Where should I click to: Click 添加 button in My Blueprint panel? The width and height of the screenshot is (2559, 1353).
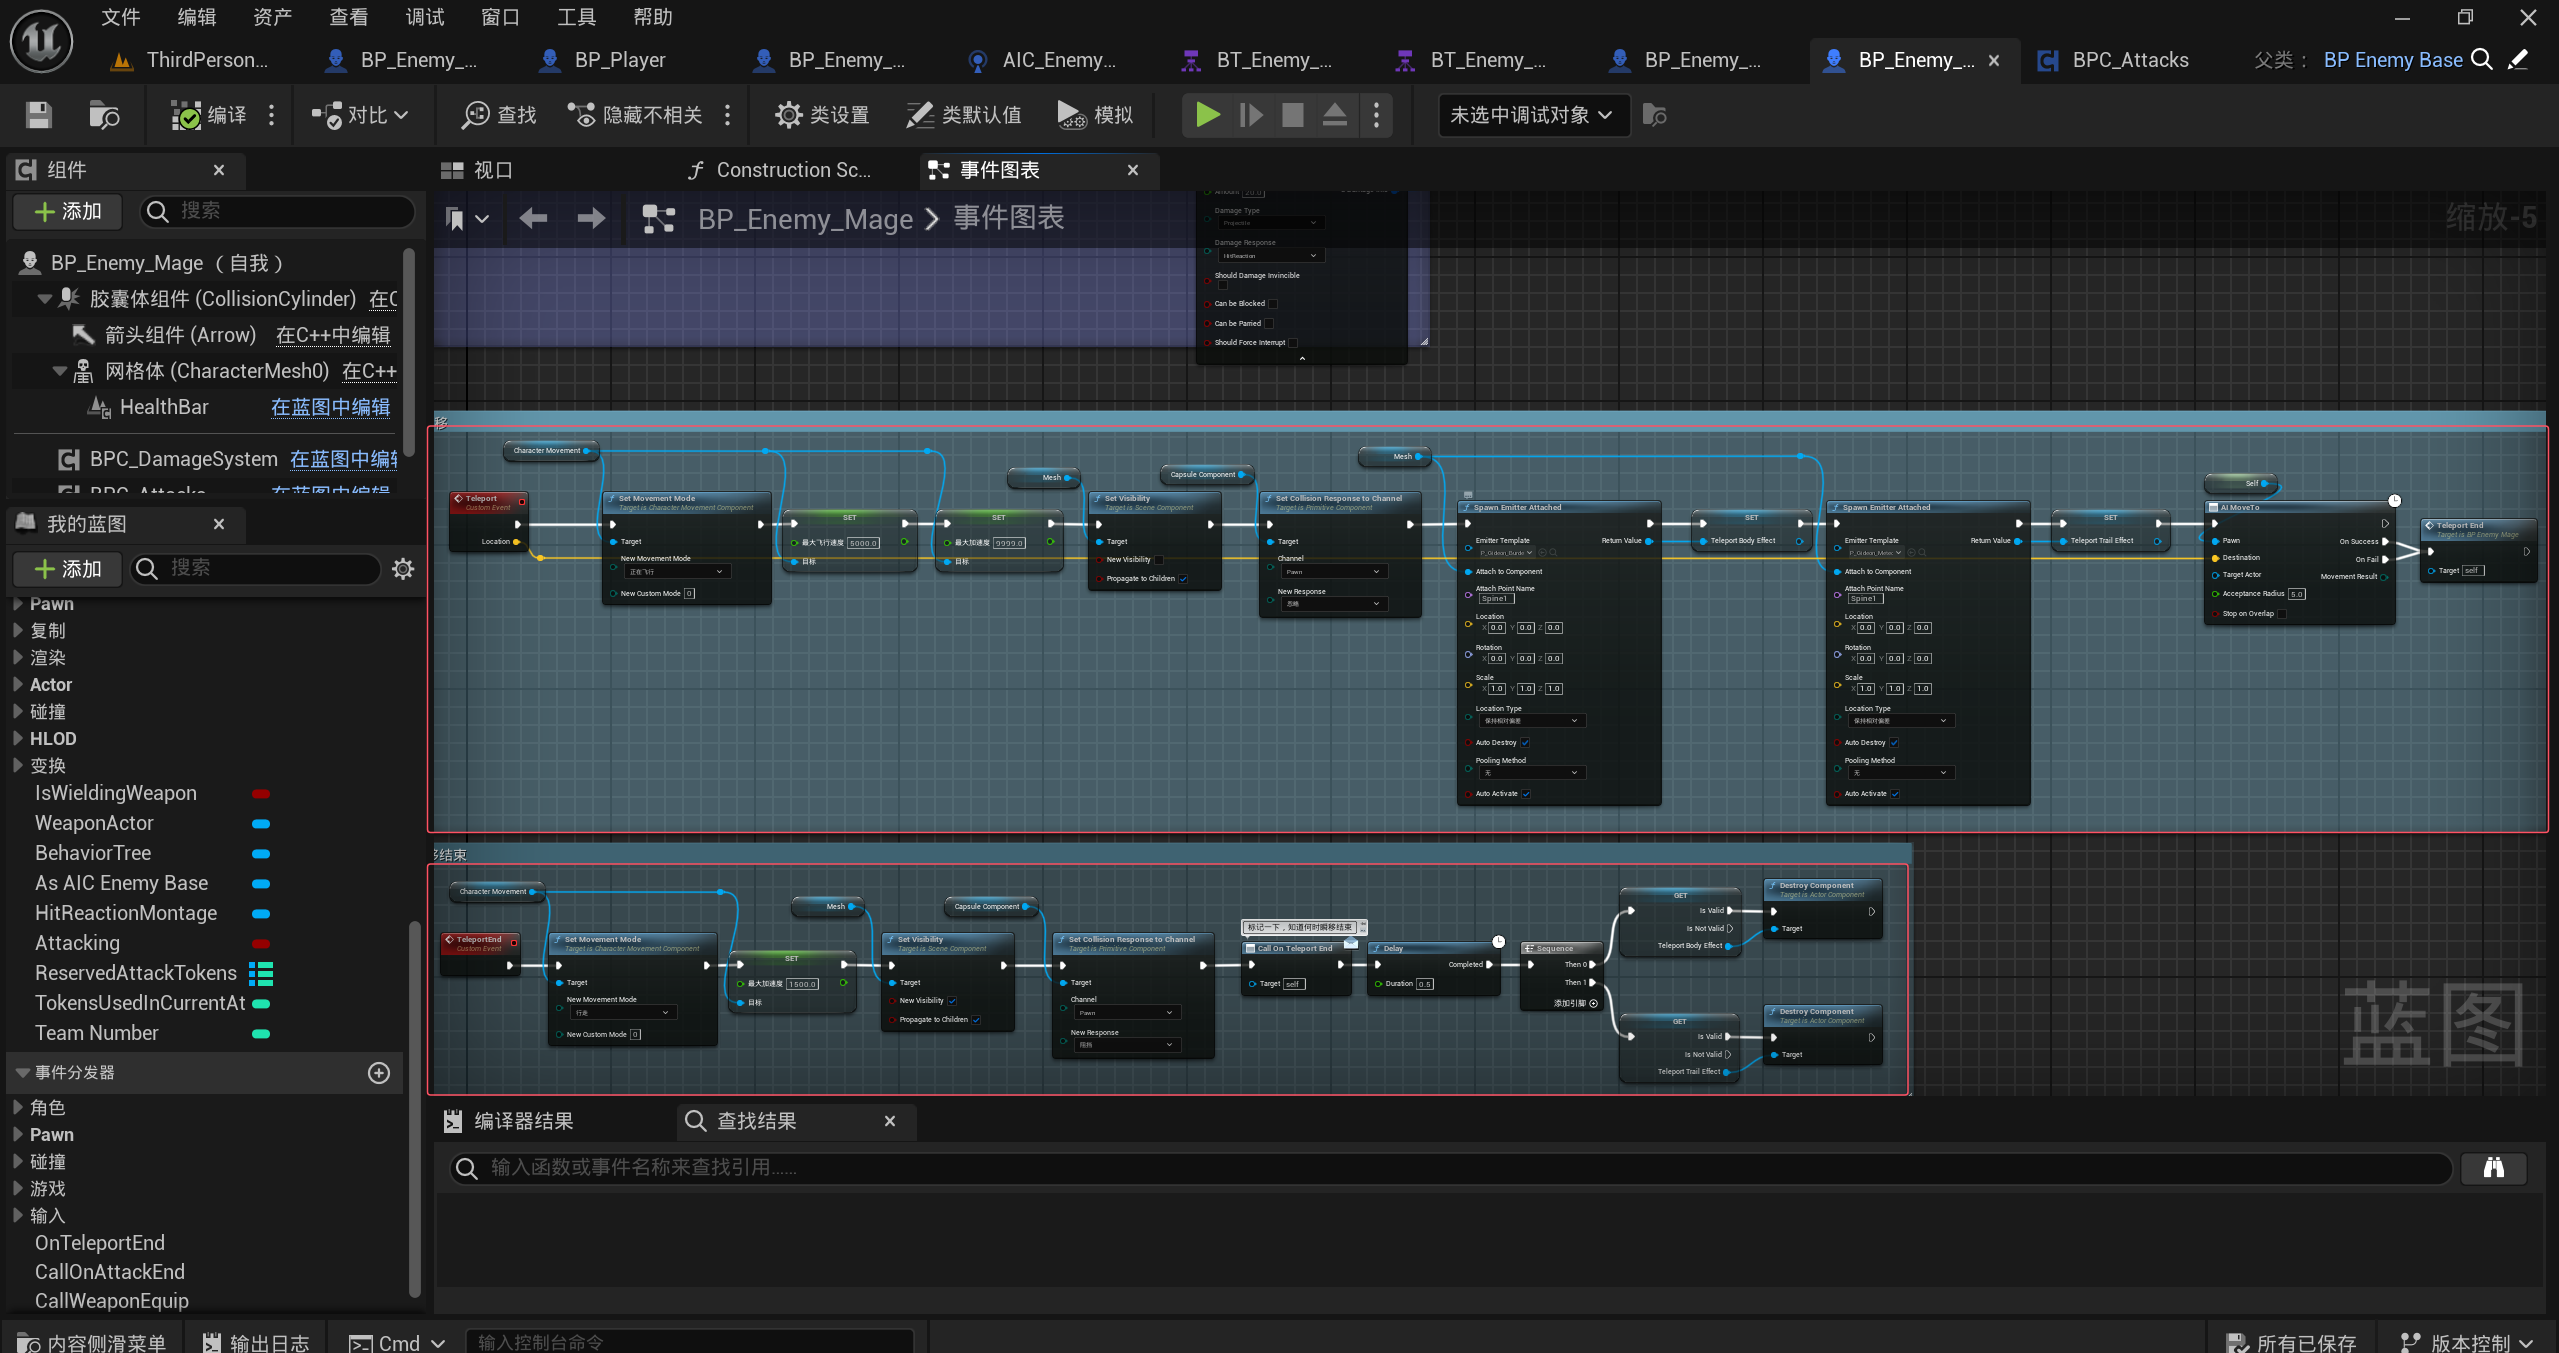tap(68, 568)
